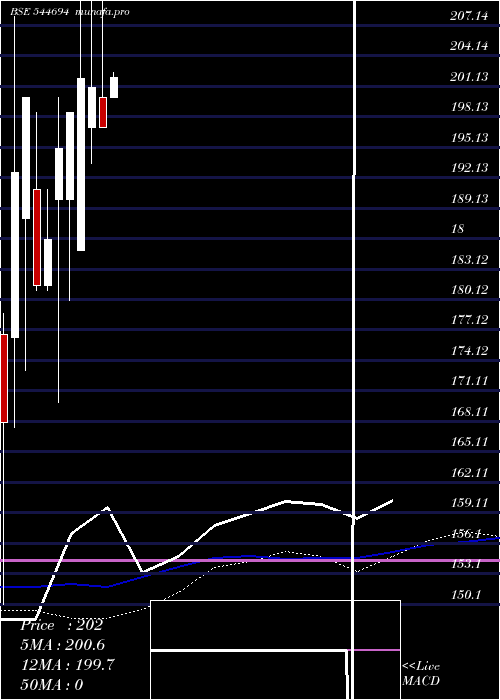Click the BSE 544694 ticker label
Viewport: 500px width, 700px height.
(x=40, y=12)
